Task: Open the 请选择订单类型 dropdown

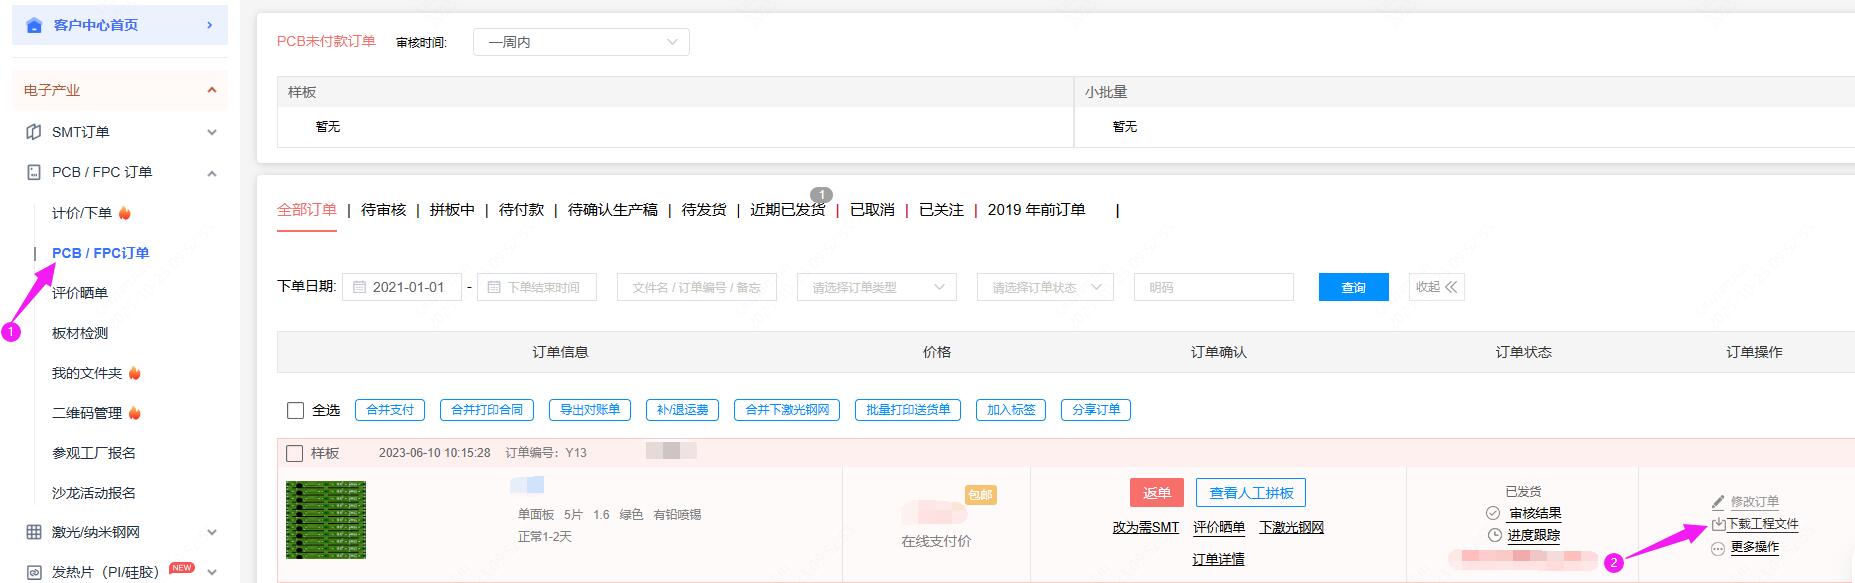Action: [x=876, y=287]
